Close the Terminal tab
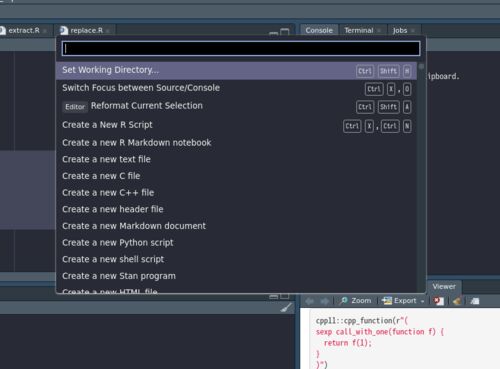The height and width of the screenshot is (369, 500). click(x=379, y=31)
